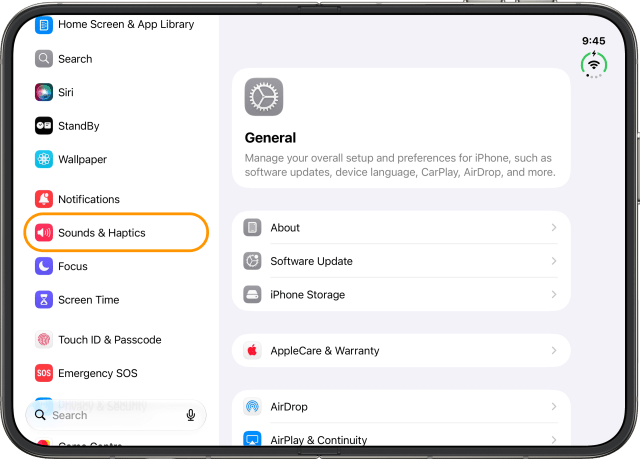
Task: Select the StandBy icon
Action: pos(44,126)
